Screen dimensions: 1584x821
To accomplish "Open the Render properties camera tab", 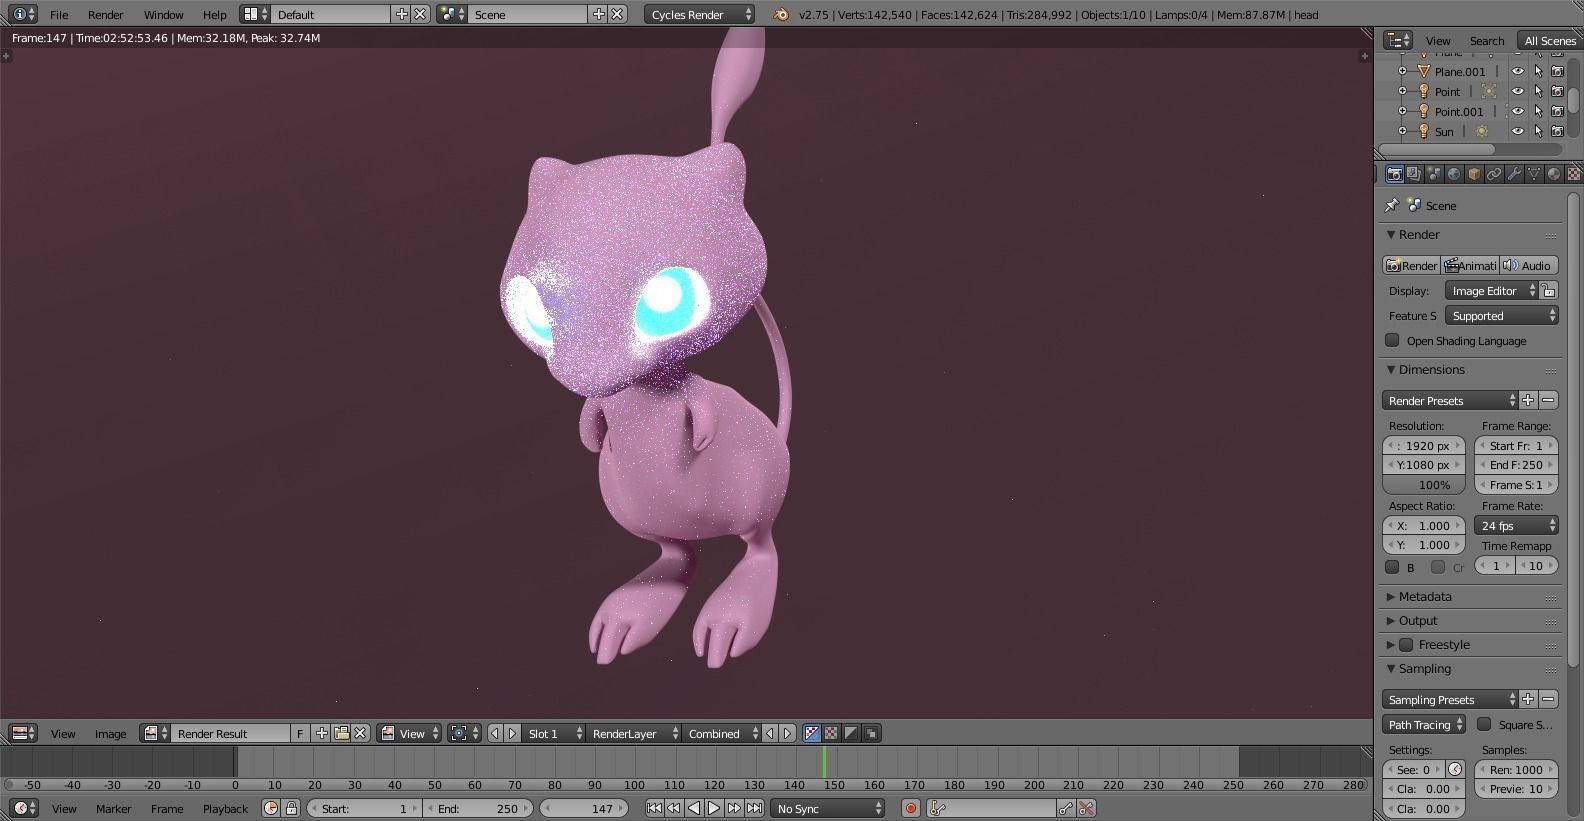I will click(1394, 174).
